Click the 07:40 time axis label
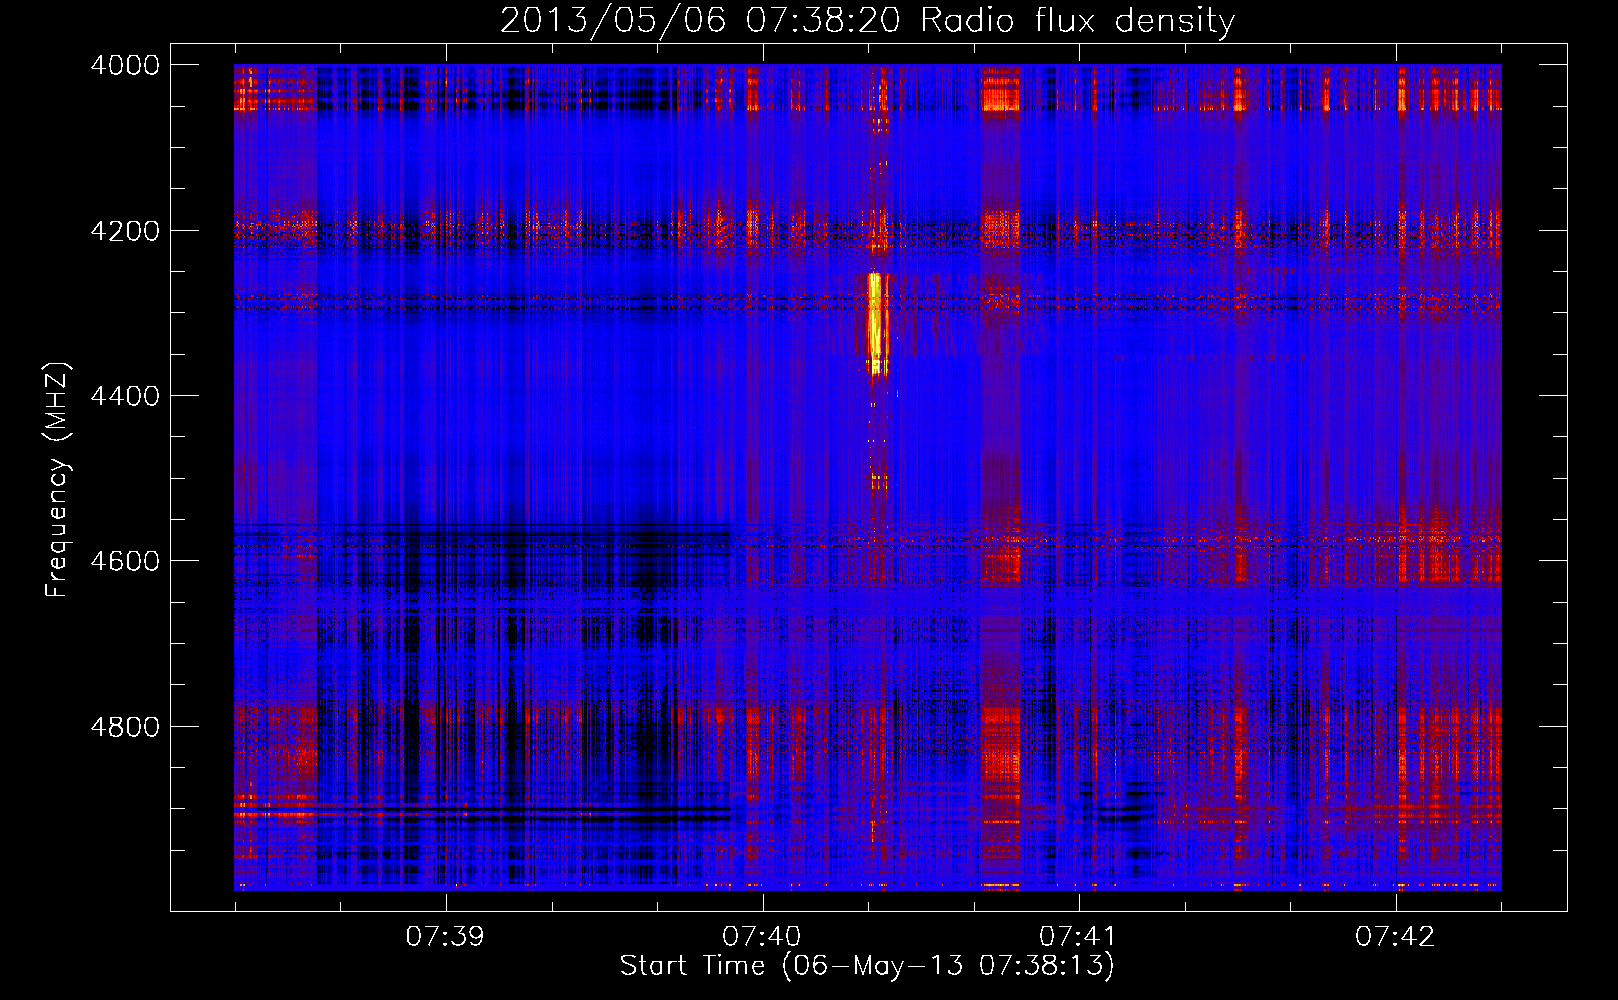 (x=762, y=937)
